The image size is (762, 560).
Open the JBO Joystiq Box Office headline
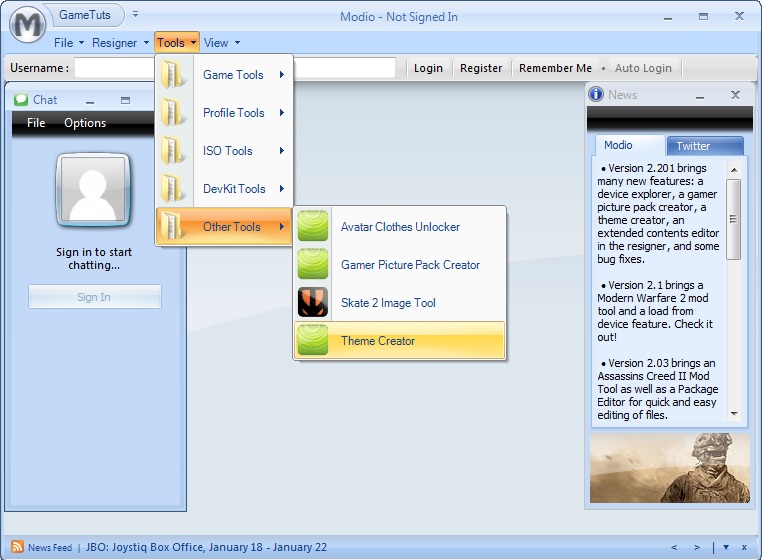coord(206,547)
